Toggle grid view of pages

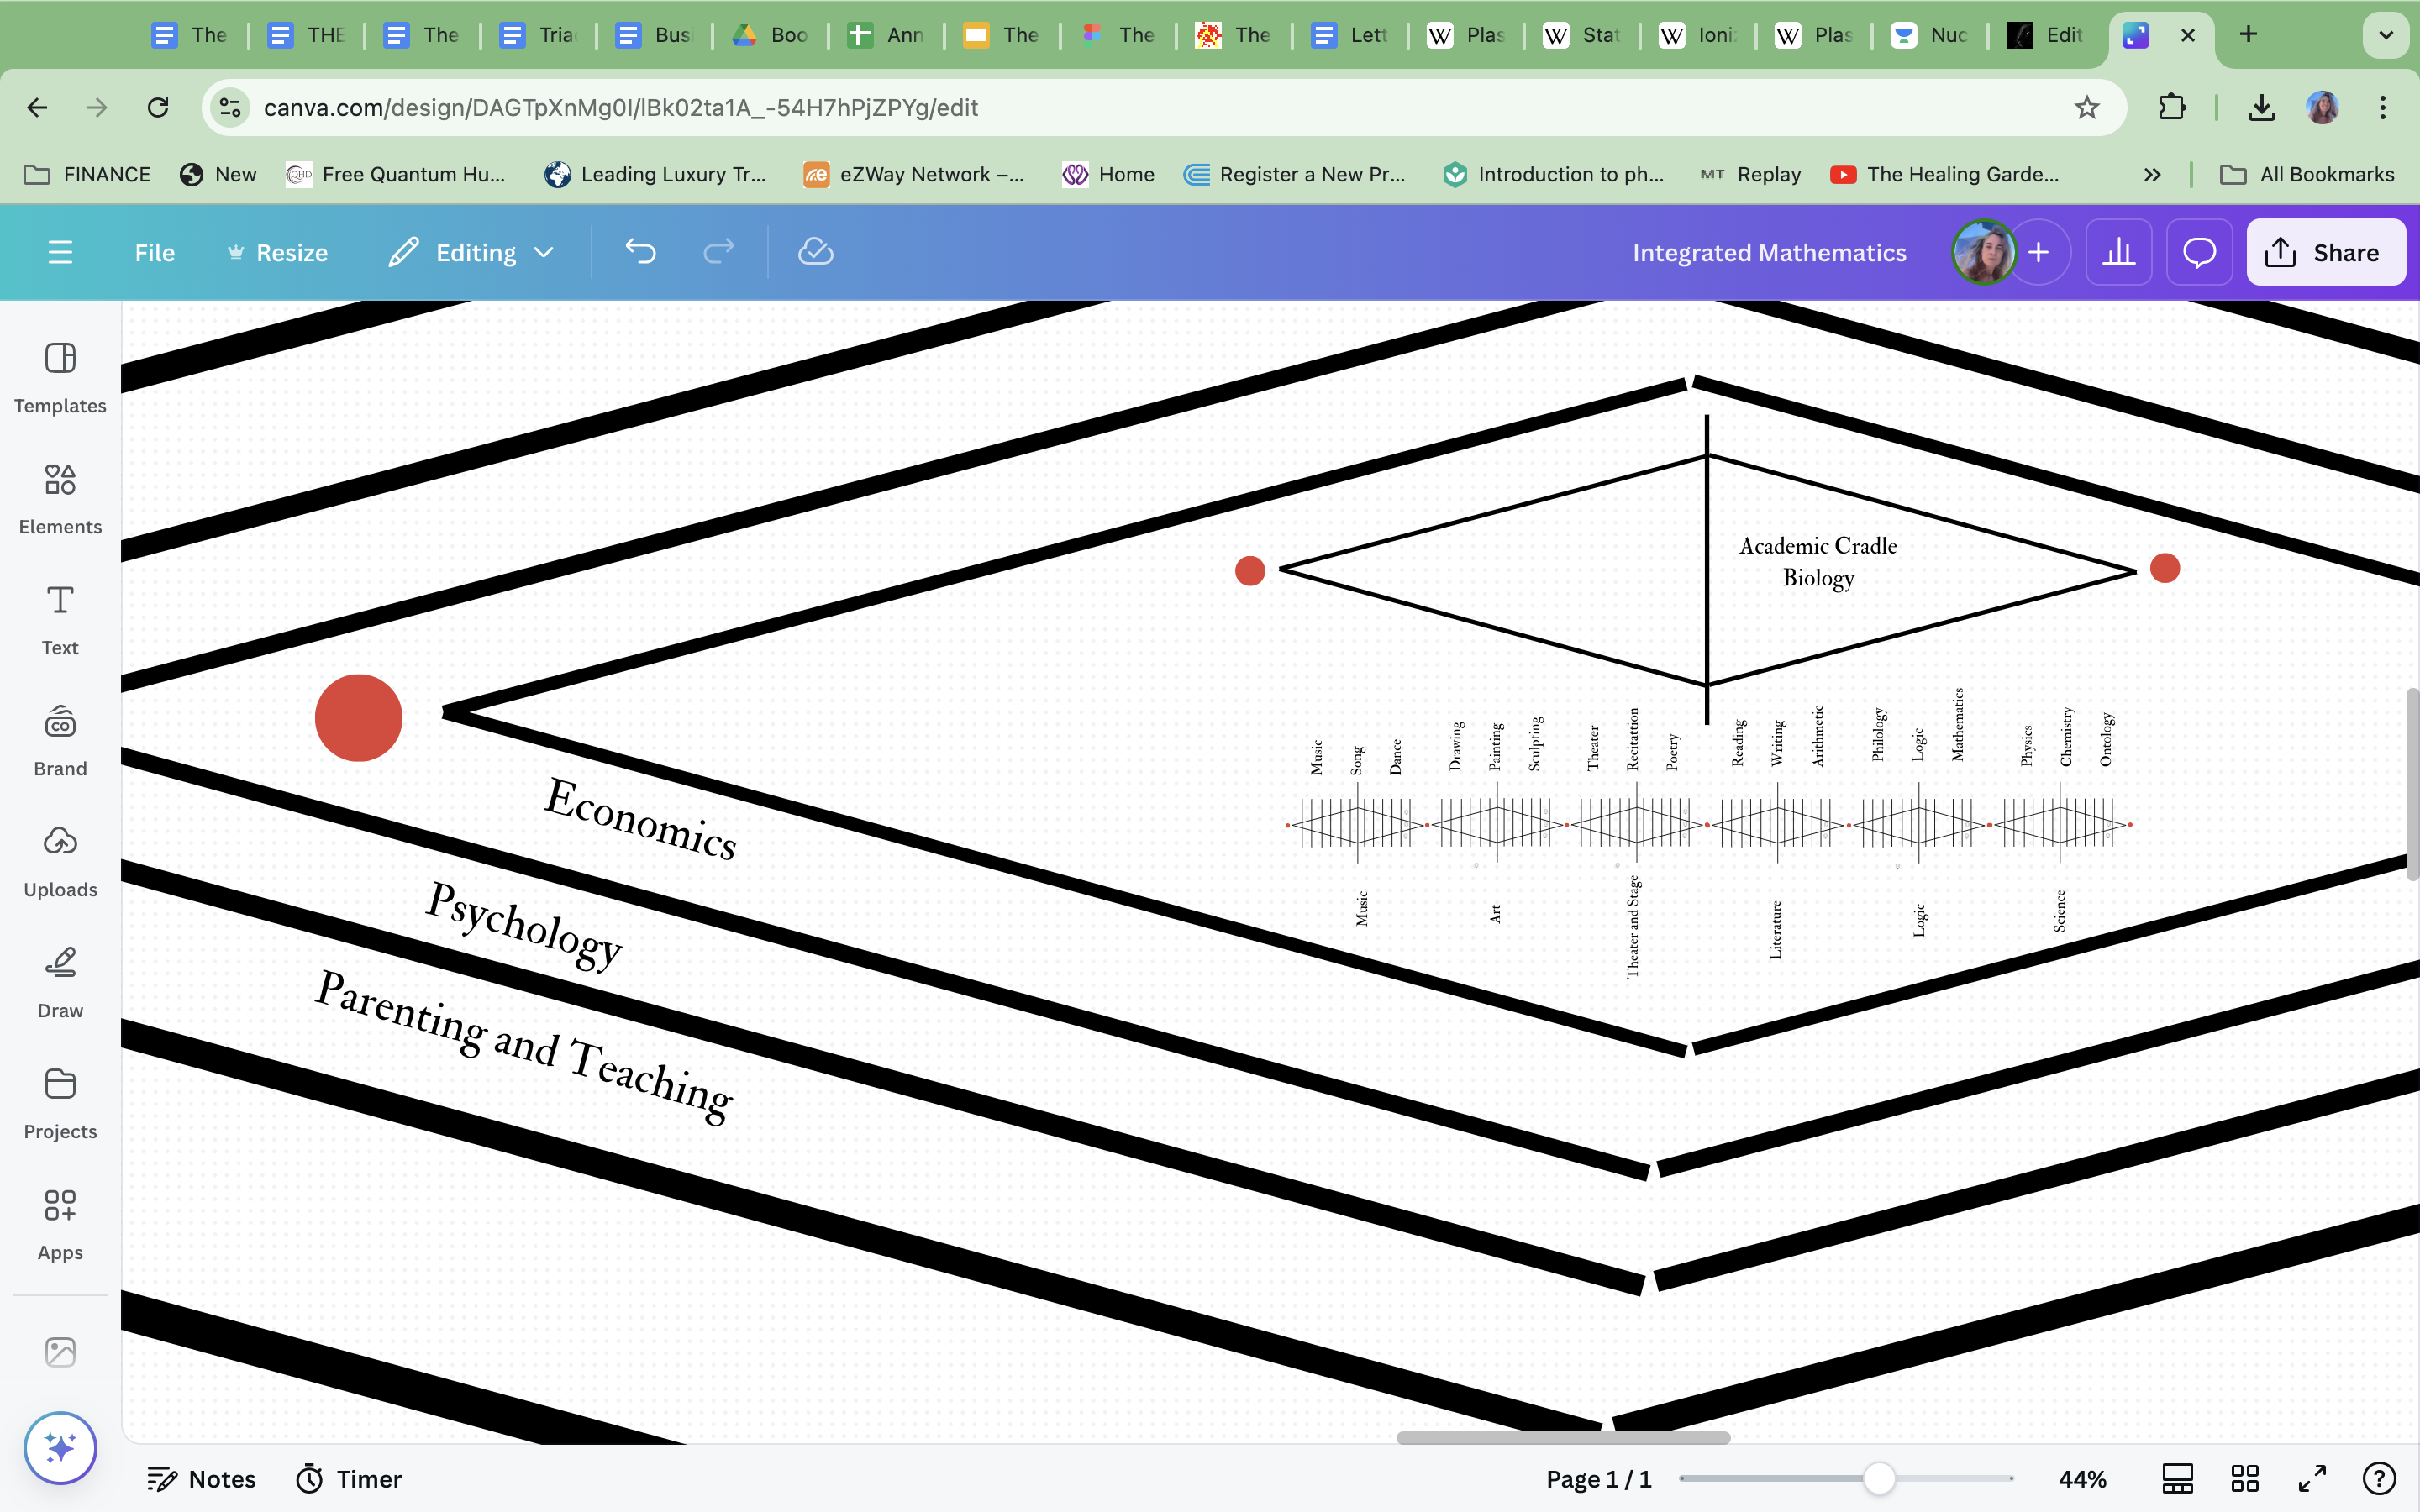[x=2245, y=1478]
